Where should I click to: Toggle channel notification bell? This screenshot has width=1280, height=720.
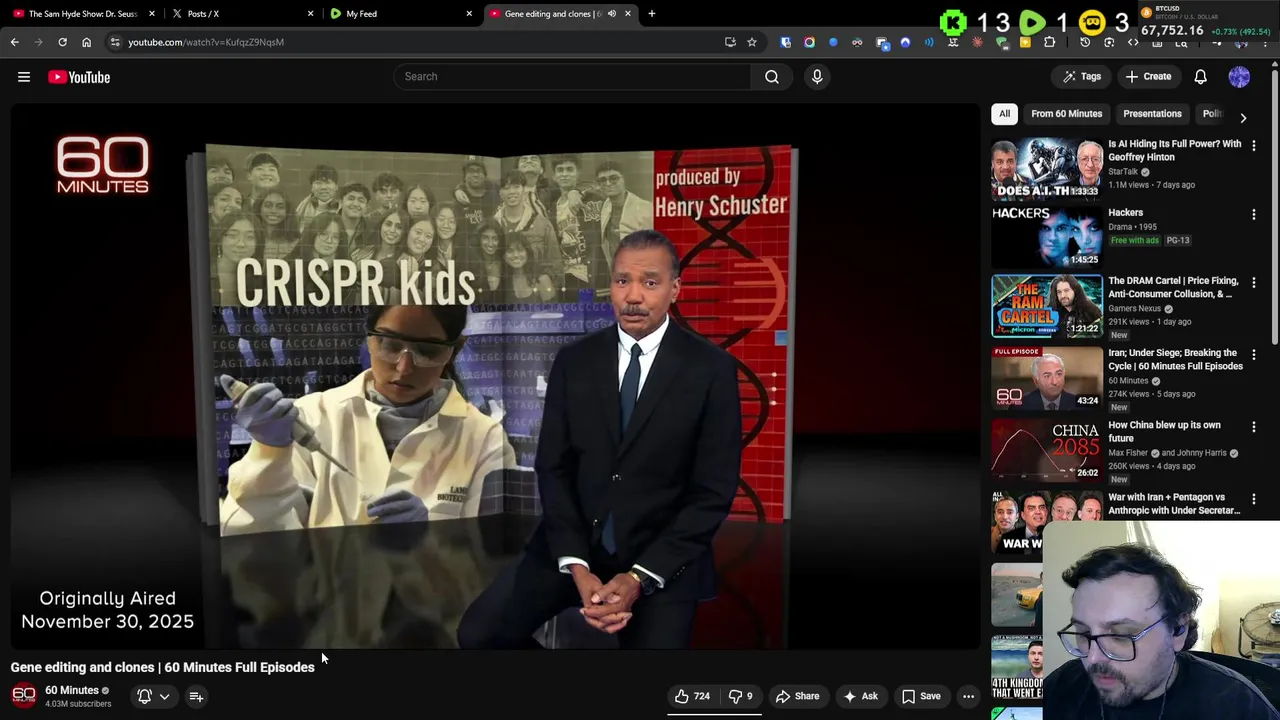[x=144, y=696]
